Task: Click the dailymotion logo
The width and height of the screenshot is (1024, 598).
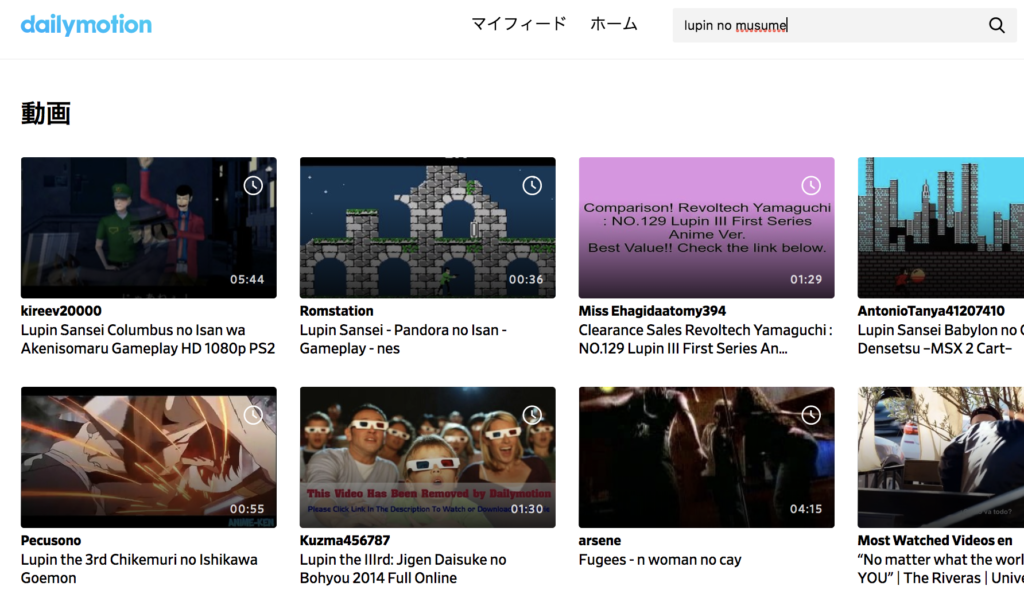Action: (86, 25)
